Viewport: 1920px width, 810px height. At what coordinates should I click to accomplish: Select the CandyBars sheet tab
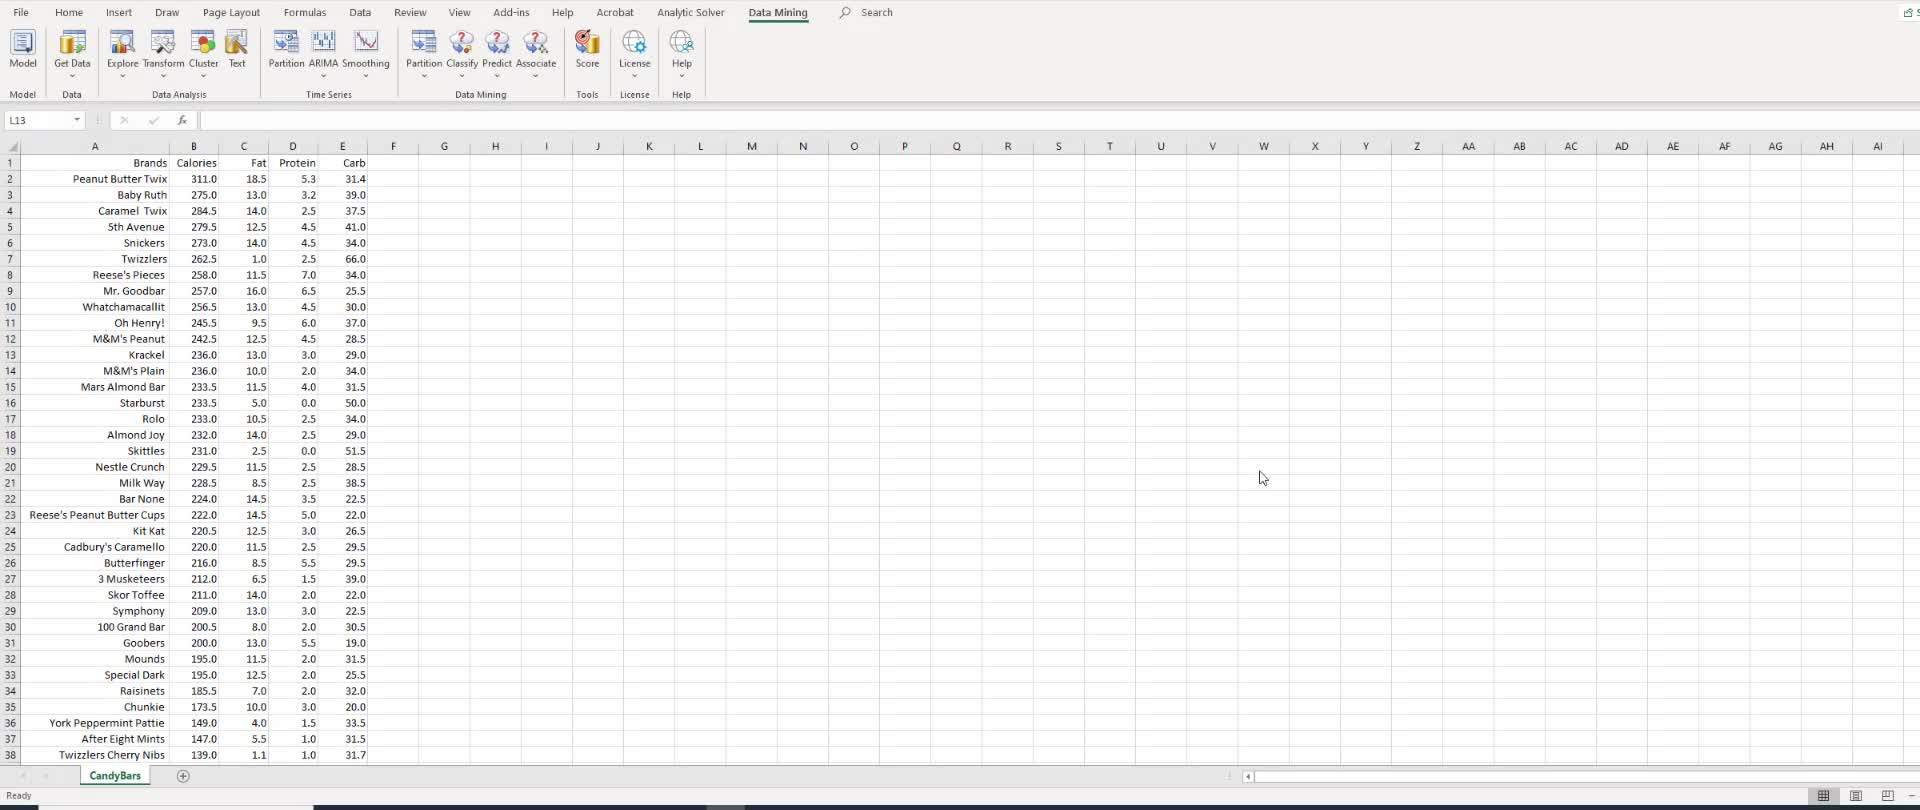115,776
